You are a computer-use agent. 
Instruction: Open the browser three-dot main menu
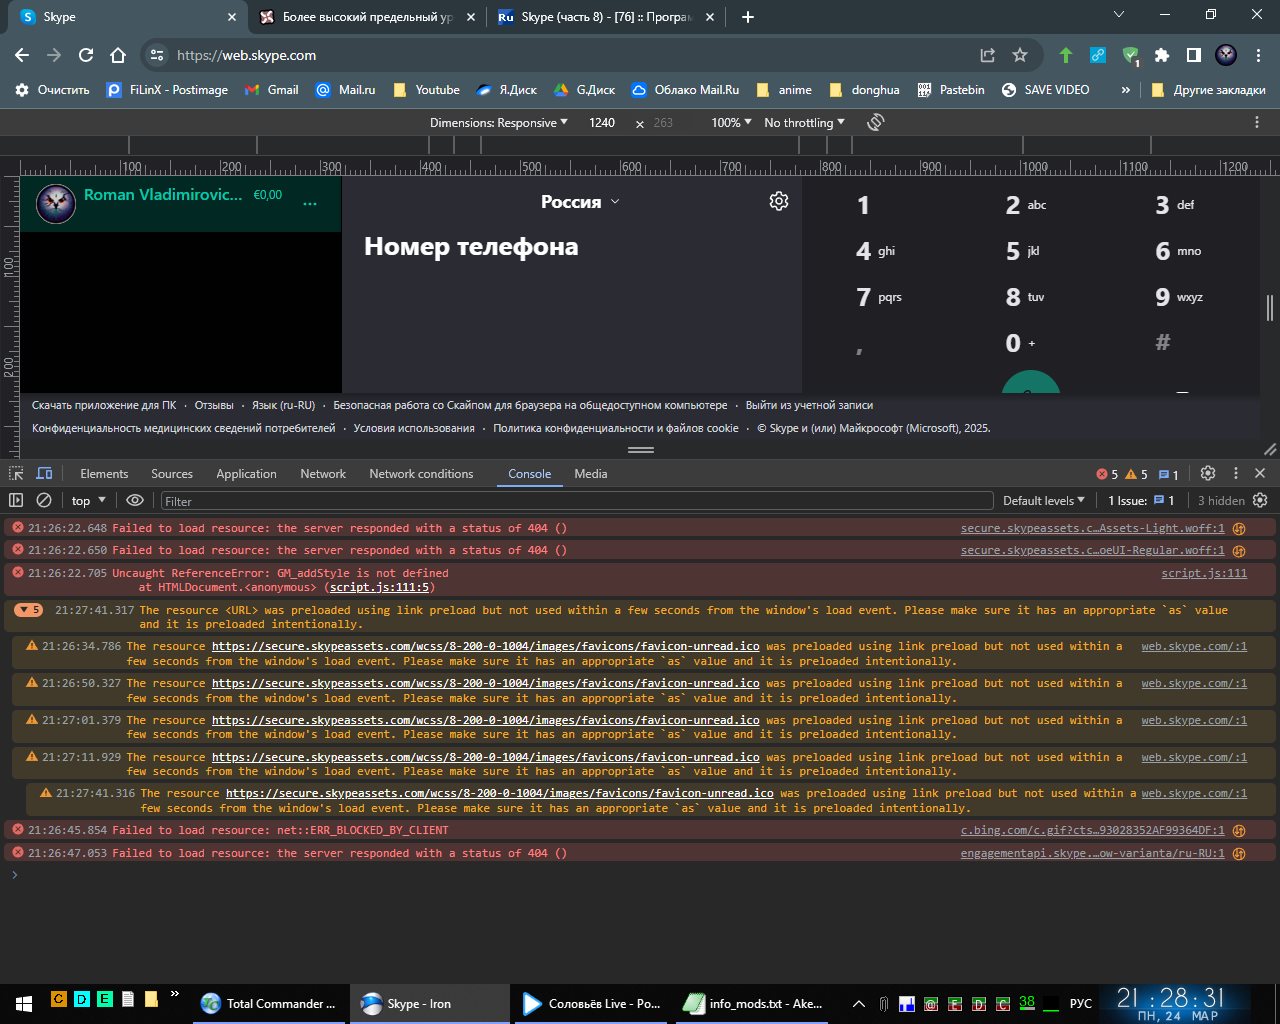tap(1258, 55)
